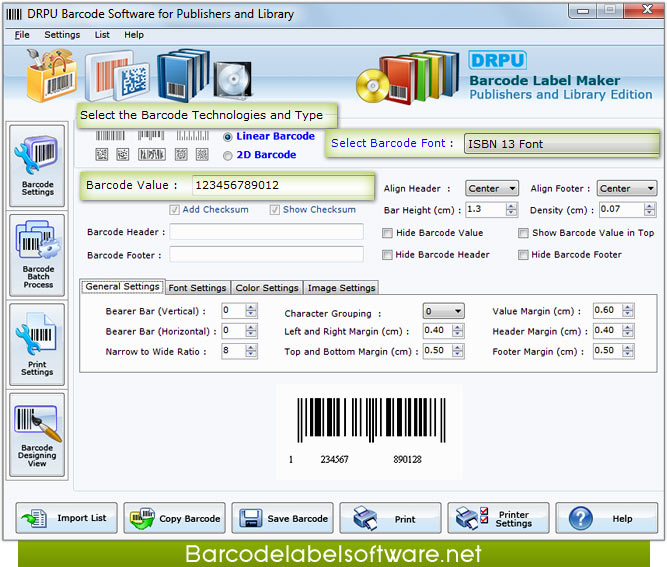
Task: Adjust Header Margin stepper
Action: pyautogui.click(x=627, y=331)
